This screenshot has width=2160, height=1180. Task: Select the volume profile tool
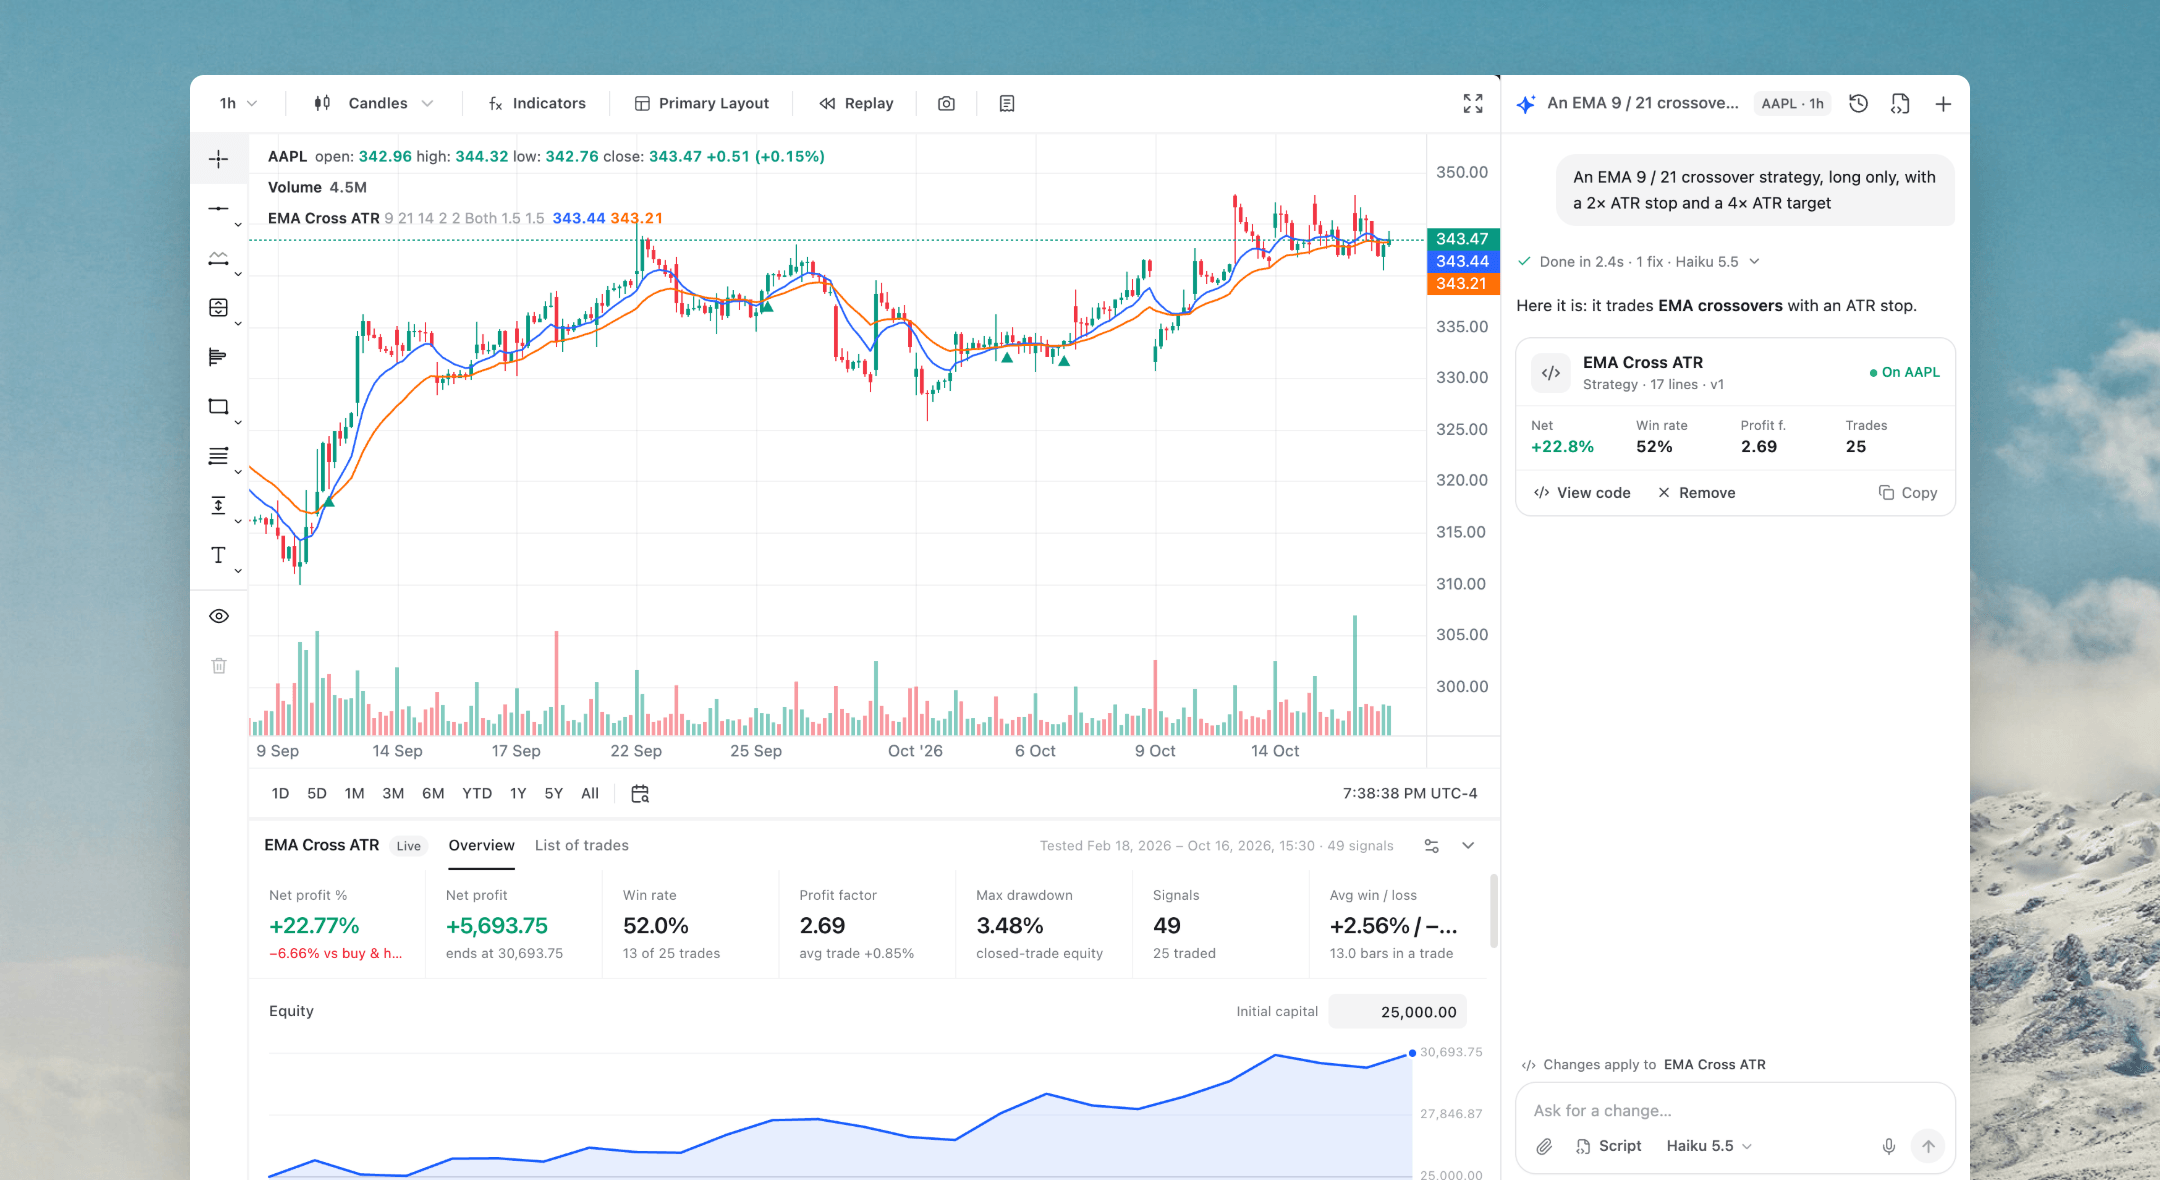pos(218,357)
